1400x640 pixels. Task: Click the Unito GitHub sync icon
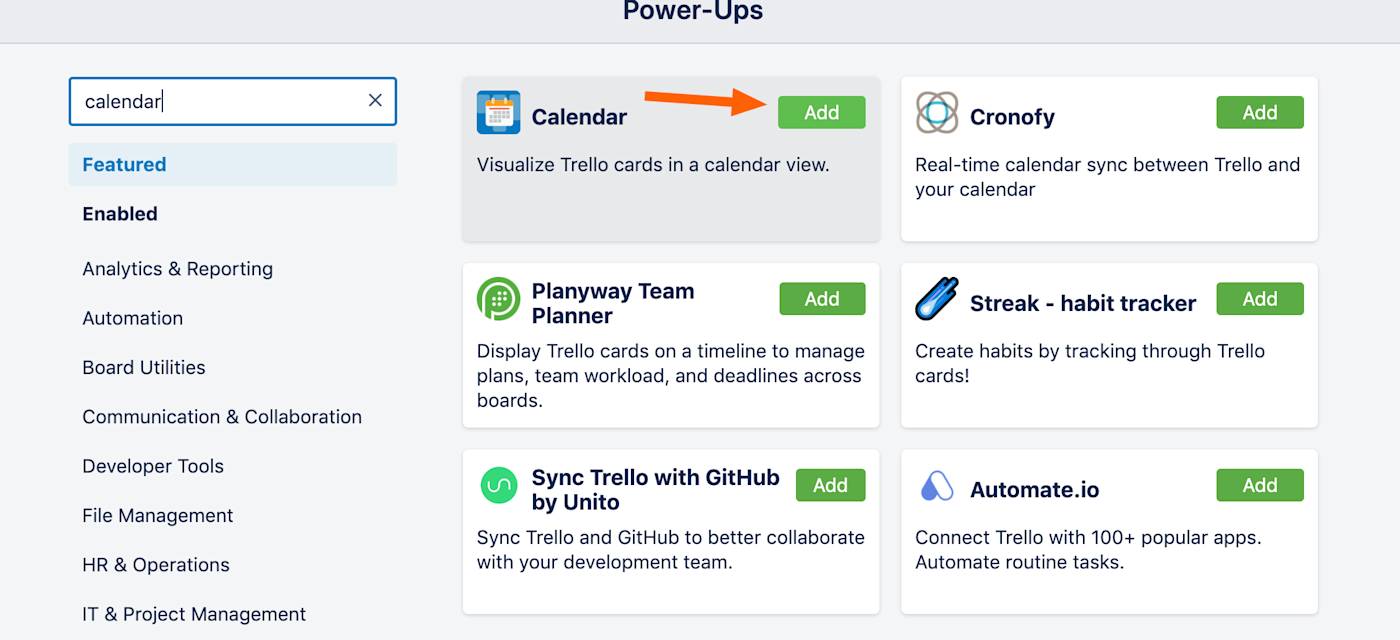pyautogui.click(x=498, y=485)
